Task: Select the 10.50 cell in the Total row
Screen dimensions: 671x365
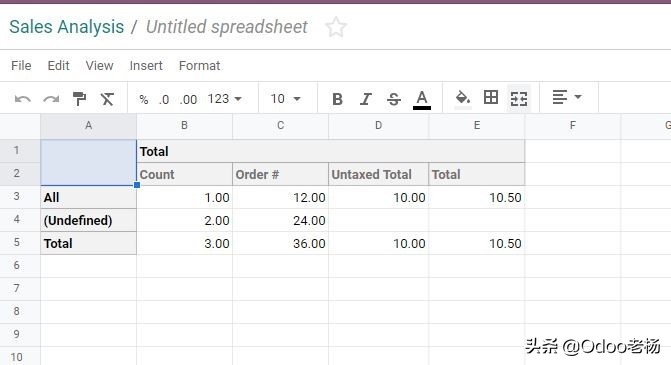Action: pyautogui.click(x=477, y=243)
